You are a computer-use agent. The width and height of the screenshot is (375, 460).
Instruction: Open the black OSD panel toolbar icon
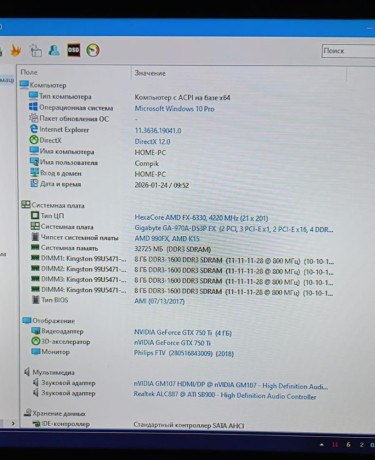(x=74, y=50)
